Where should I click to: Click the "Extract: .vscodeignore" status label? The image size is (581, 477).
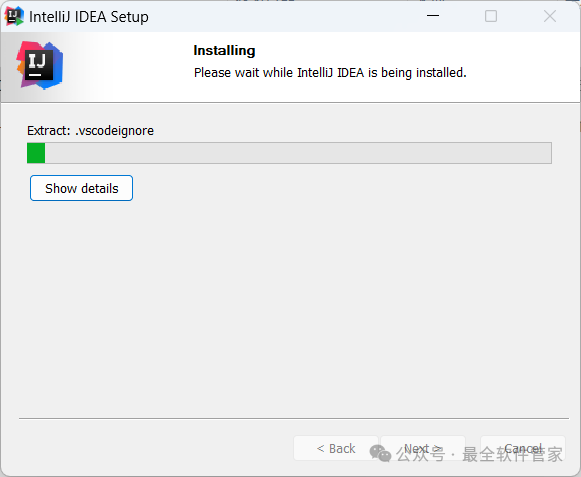90,131
